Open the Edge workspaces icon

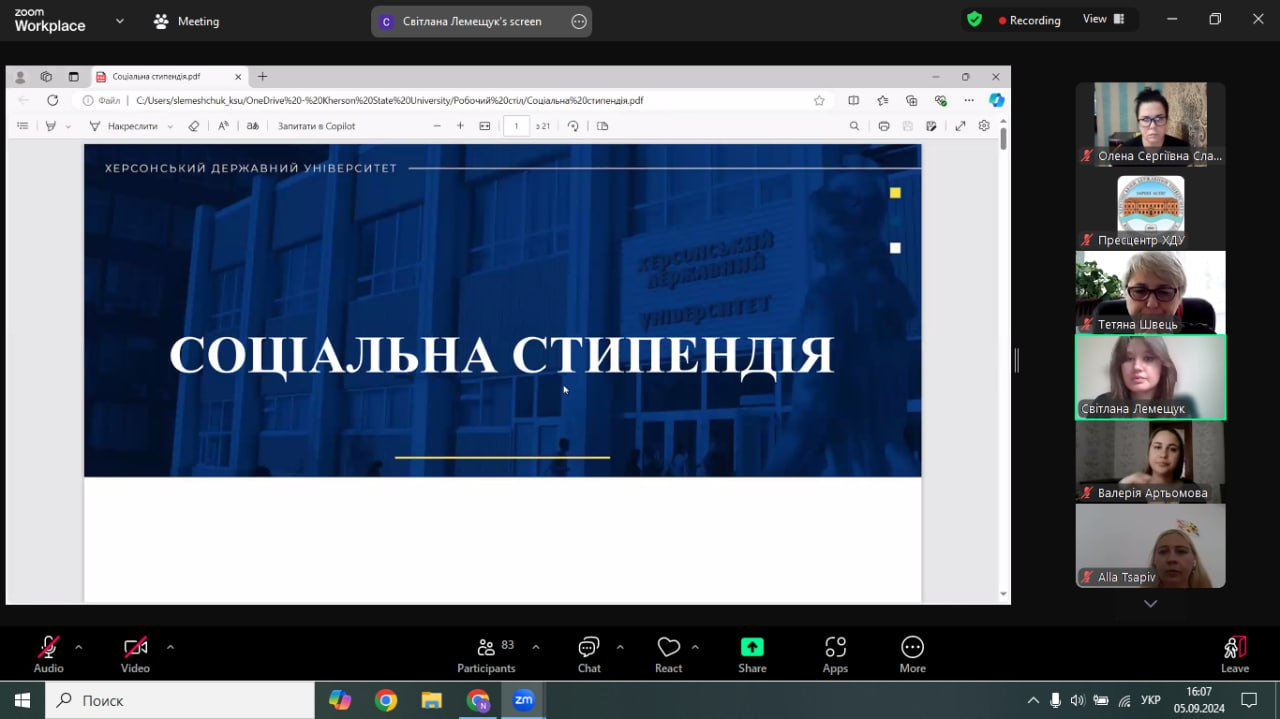[x=46, y=77]
